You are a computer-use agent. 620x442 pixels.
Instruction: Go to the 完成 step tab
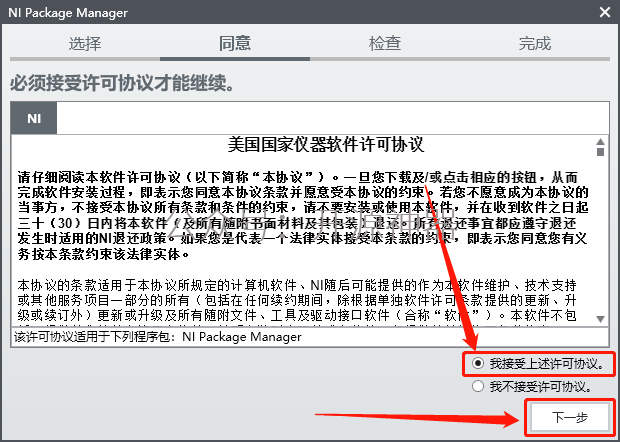pyautogui.click(x=535, y=43)
